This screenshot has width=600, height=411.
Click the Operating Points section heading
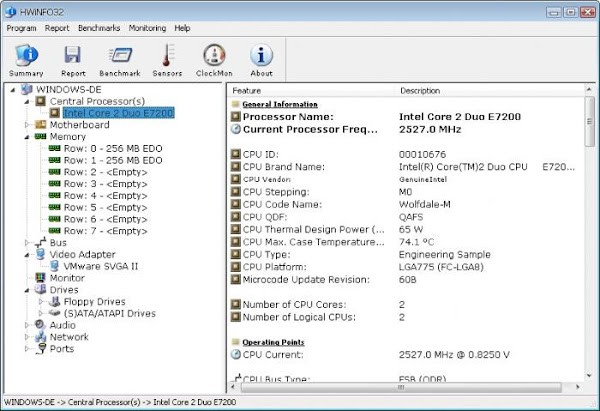(273, 342)
